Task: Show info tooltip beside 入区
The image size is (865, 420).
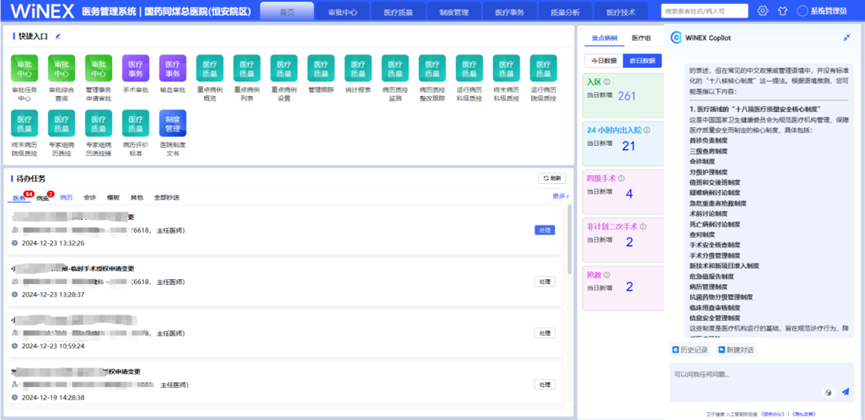Action: [607, 82]
